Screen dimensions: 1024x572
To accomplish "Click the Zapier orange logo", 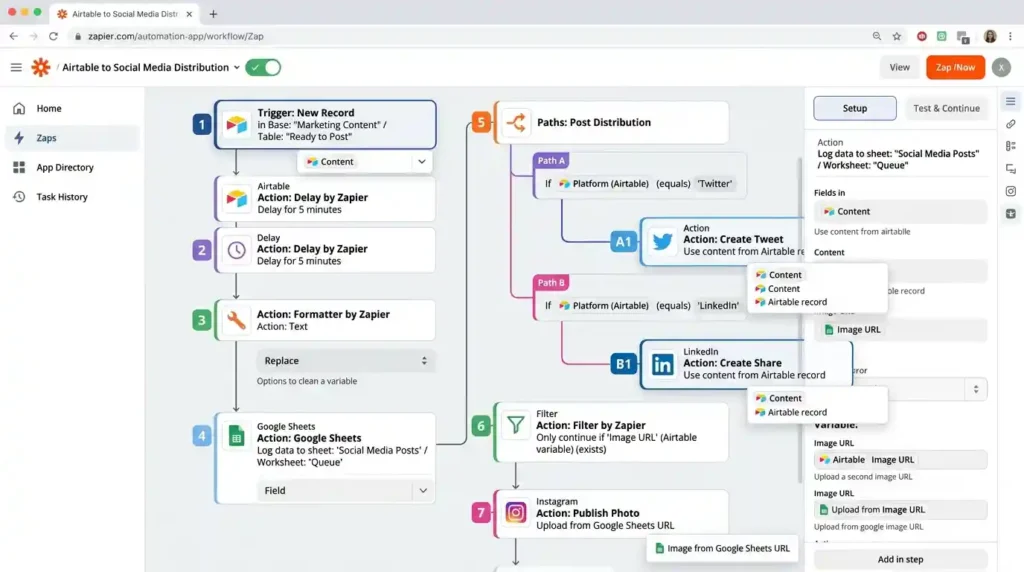I will [x=40, y=67].
